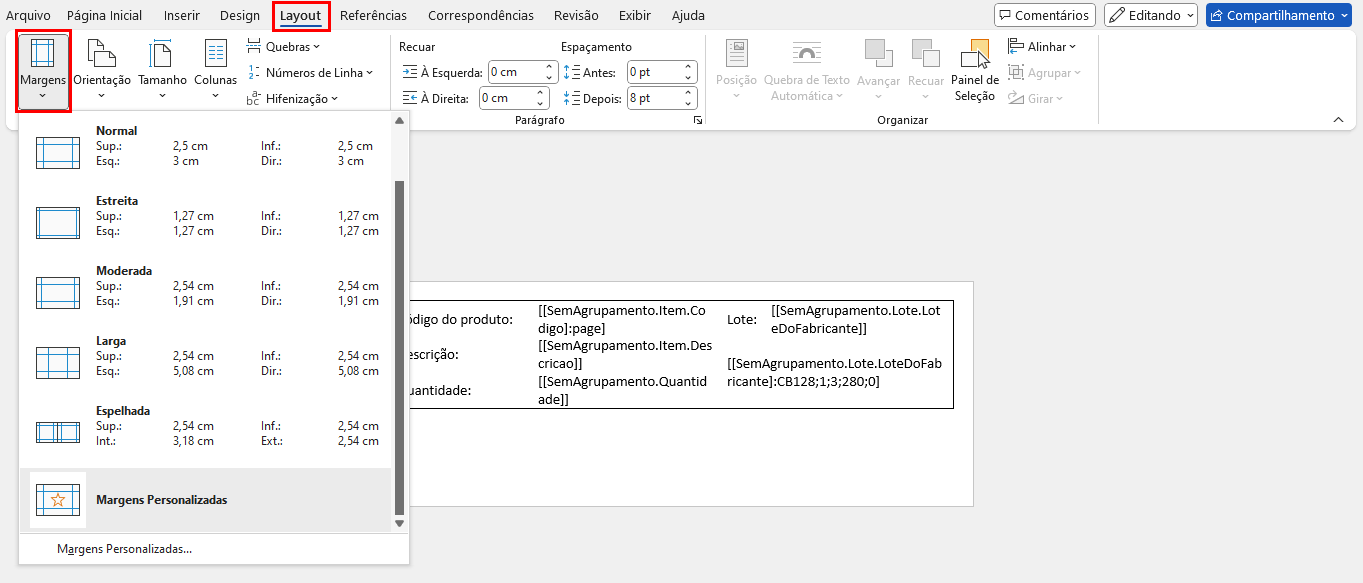This screenshot has width=1363, height=583.
Task: Click the Compartilhamento share button
Action: [1279, 15]
